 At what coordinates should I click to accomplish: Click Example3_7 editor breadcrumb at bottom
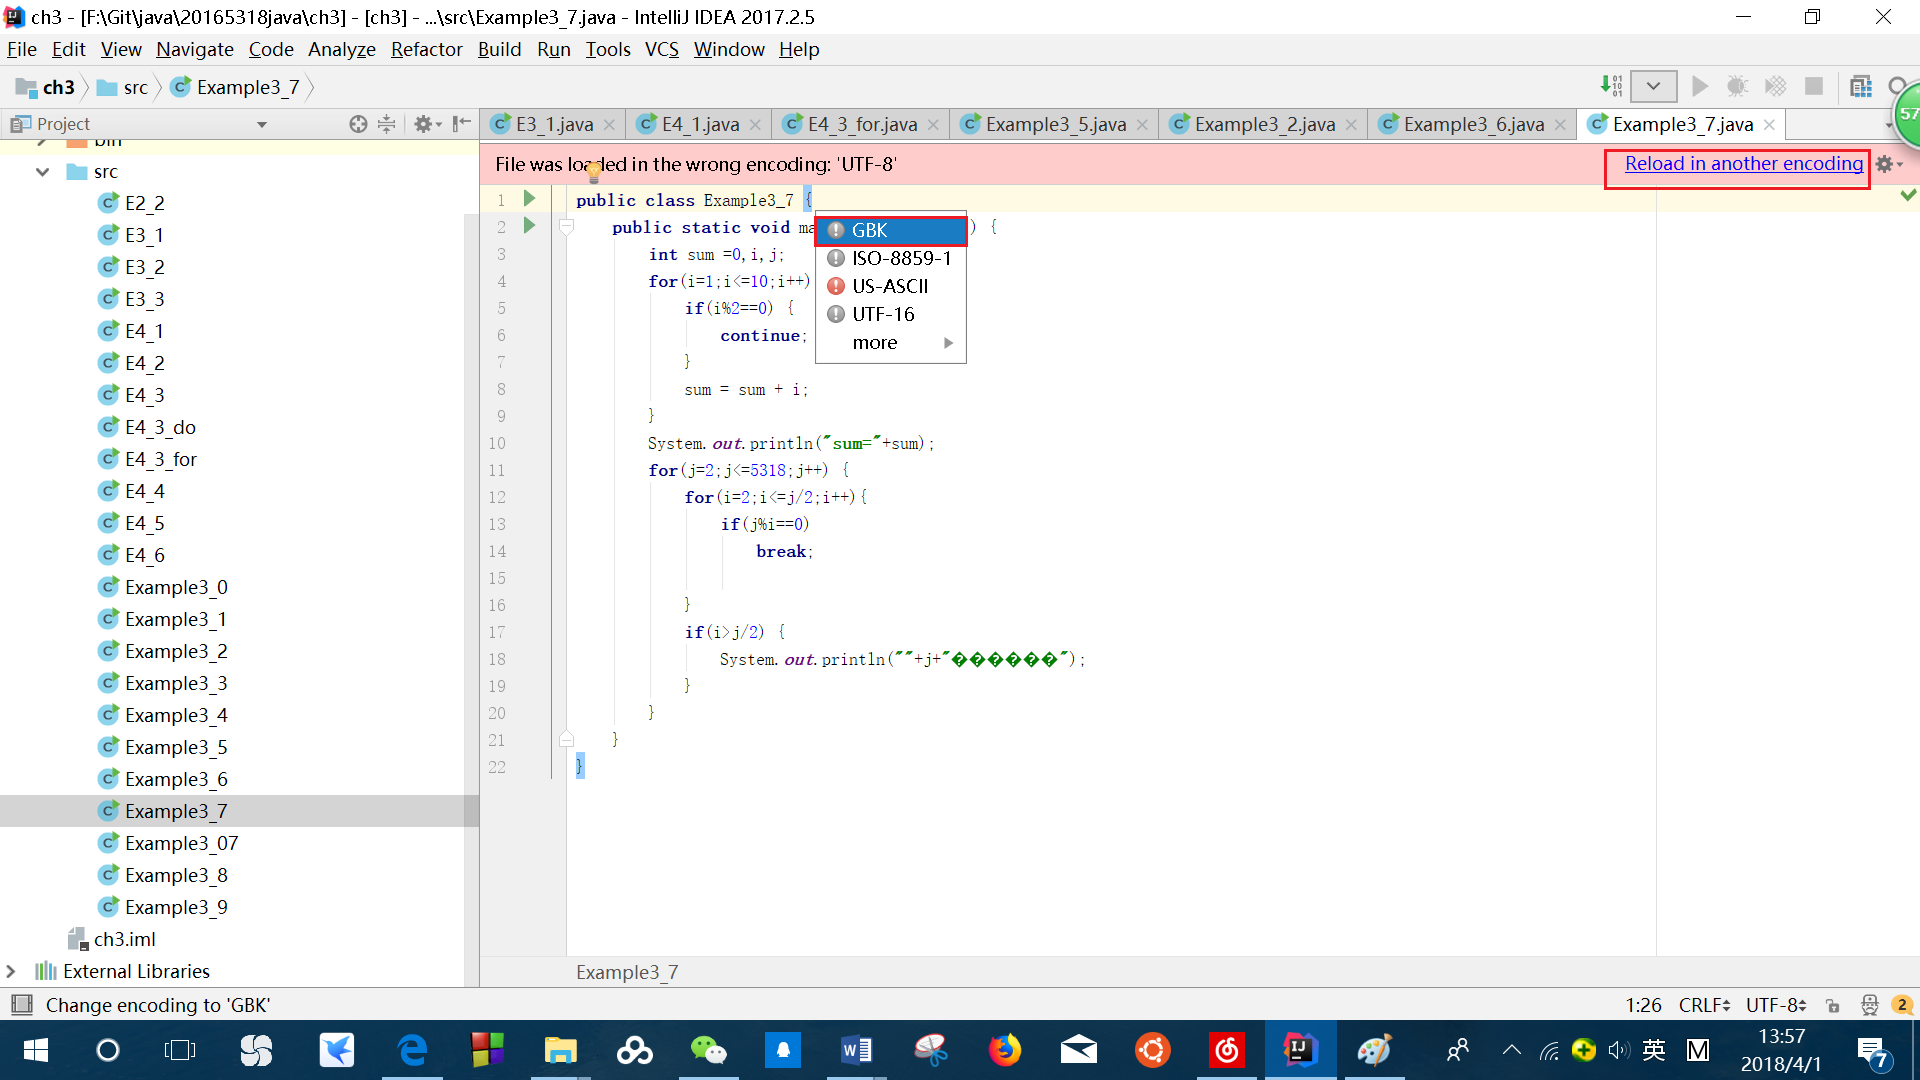627,972
